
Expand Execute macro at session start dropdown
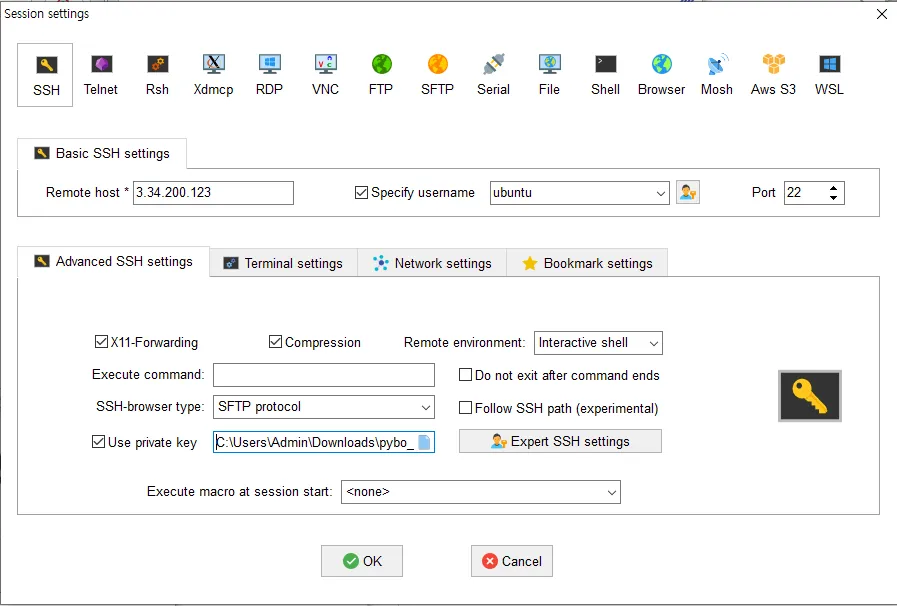(x=612, y=492)
